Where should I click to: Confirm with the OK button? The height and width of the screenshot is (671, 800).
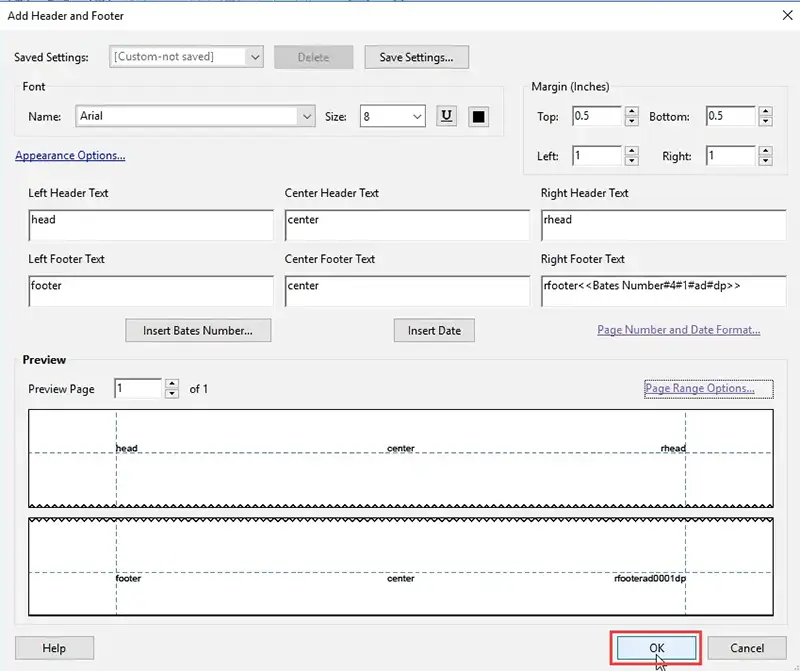pos(656,648)
